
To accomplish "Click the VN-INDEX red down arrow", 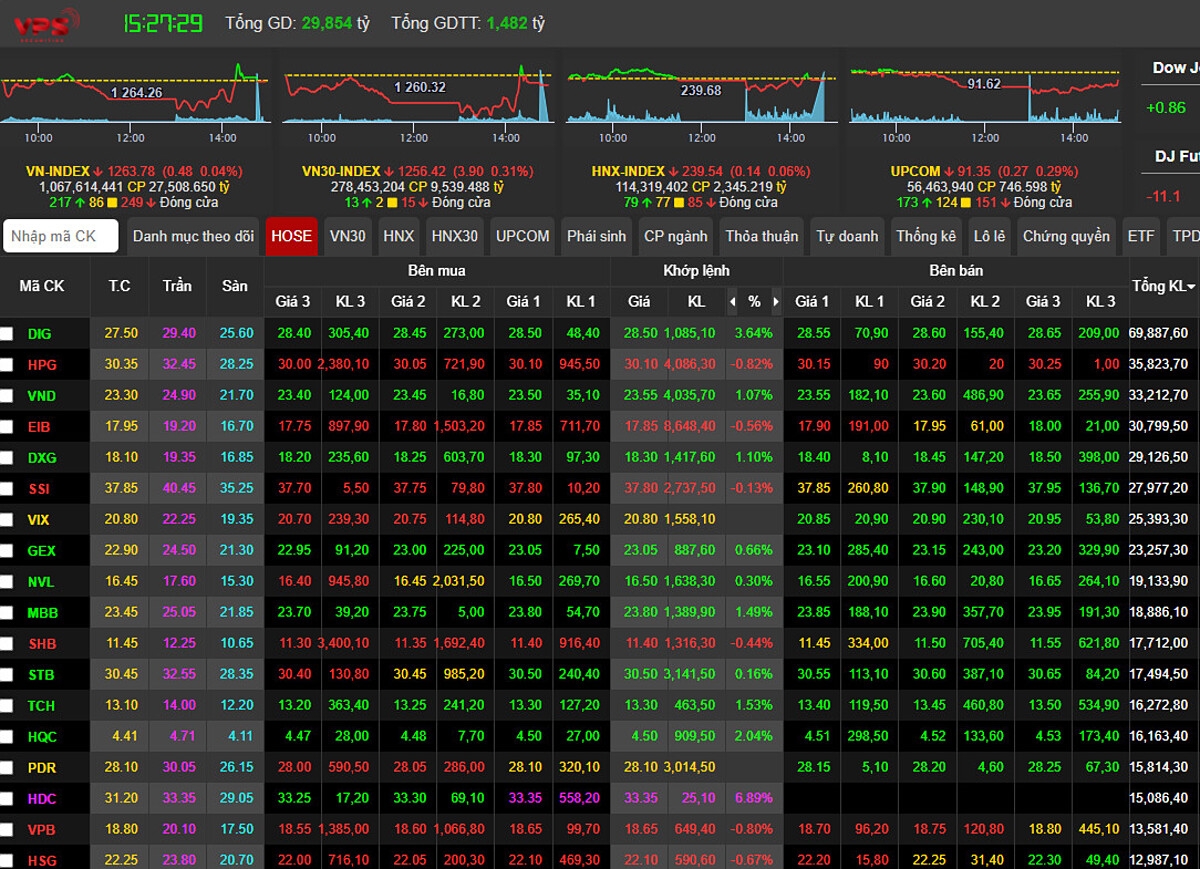I will coord(97,172).
